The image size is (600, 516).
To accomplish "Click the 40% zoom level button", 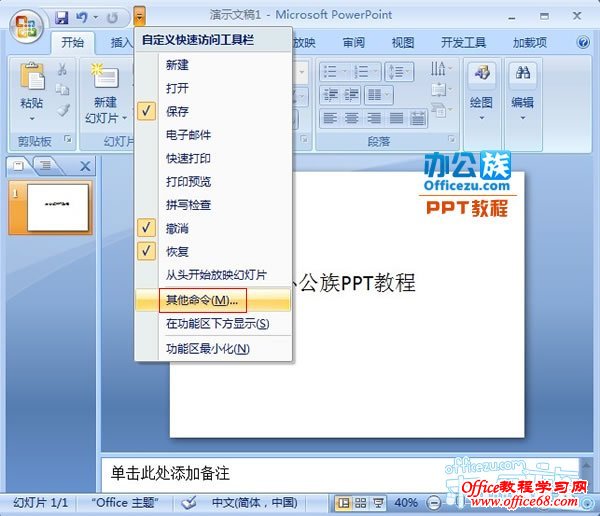I will [406, 503].
